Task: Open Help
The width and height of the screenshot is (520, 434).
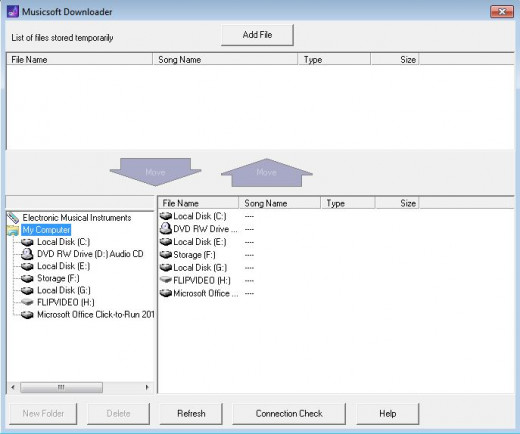Action: tap(388, 414)
